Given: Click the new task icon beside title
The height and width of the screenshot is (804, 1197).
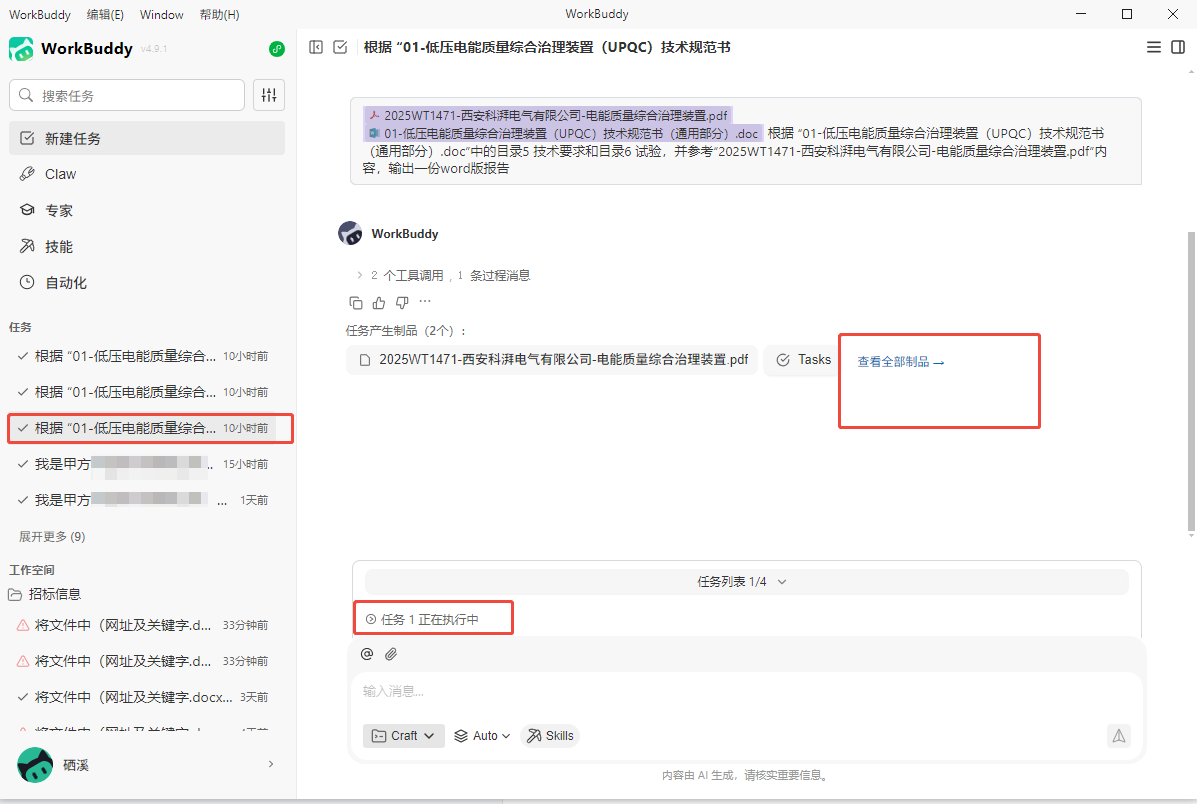Looking at the screenshot, I should 340,47.
